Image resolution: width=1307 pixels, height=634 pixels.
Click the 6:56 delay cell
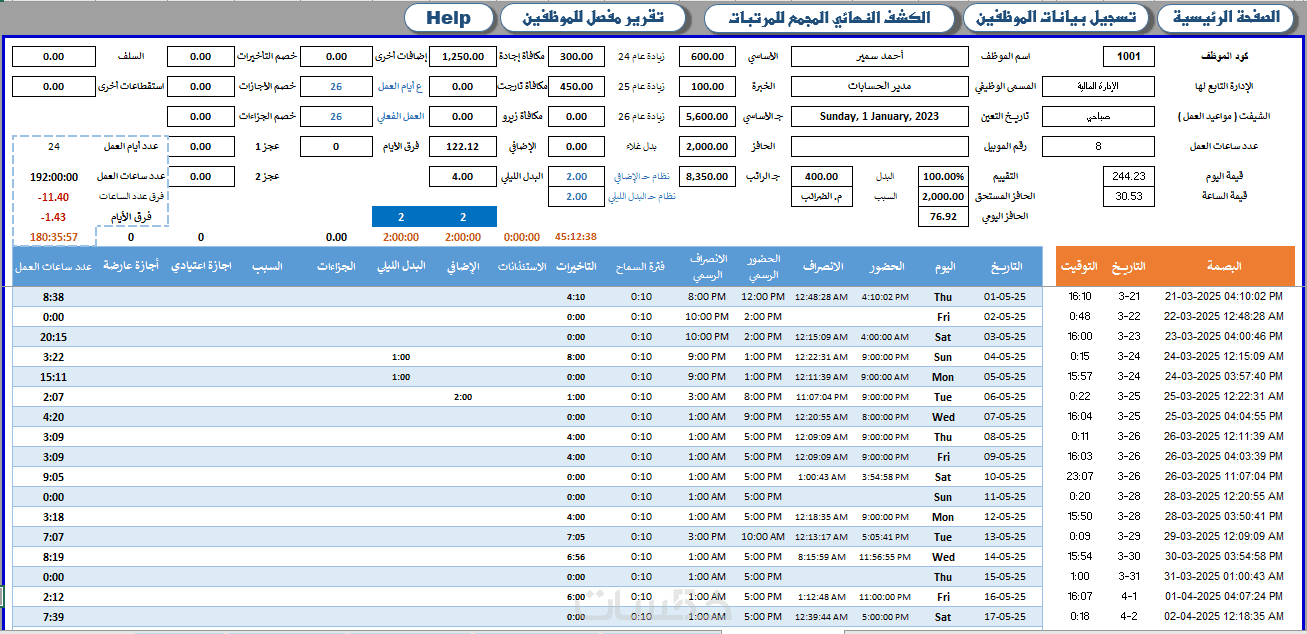click(576, 557)
